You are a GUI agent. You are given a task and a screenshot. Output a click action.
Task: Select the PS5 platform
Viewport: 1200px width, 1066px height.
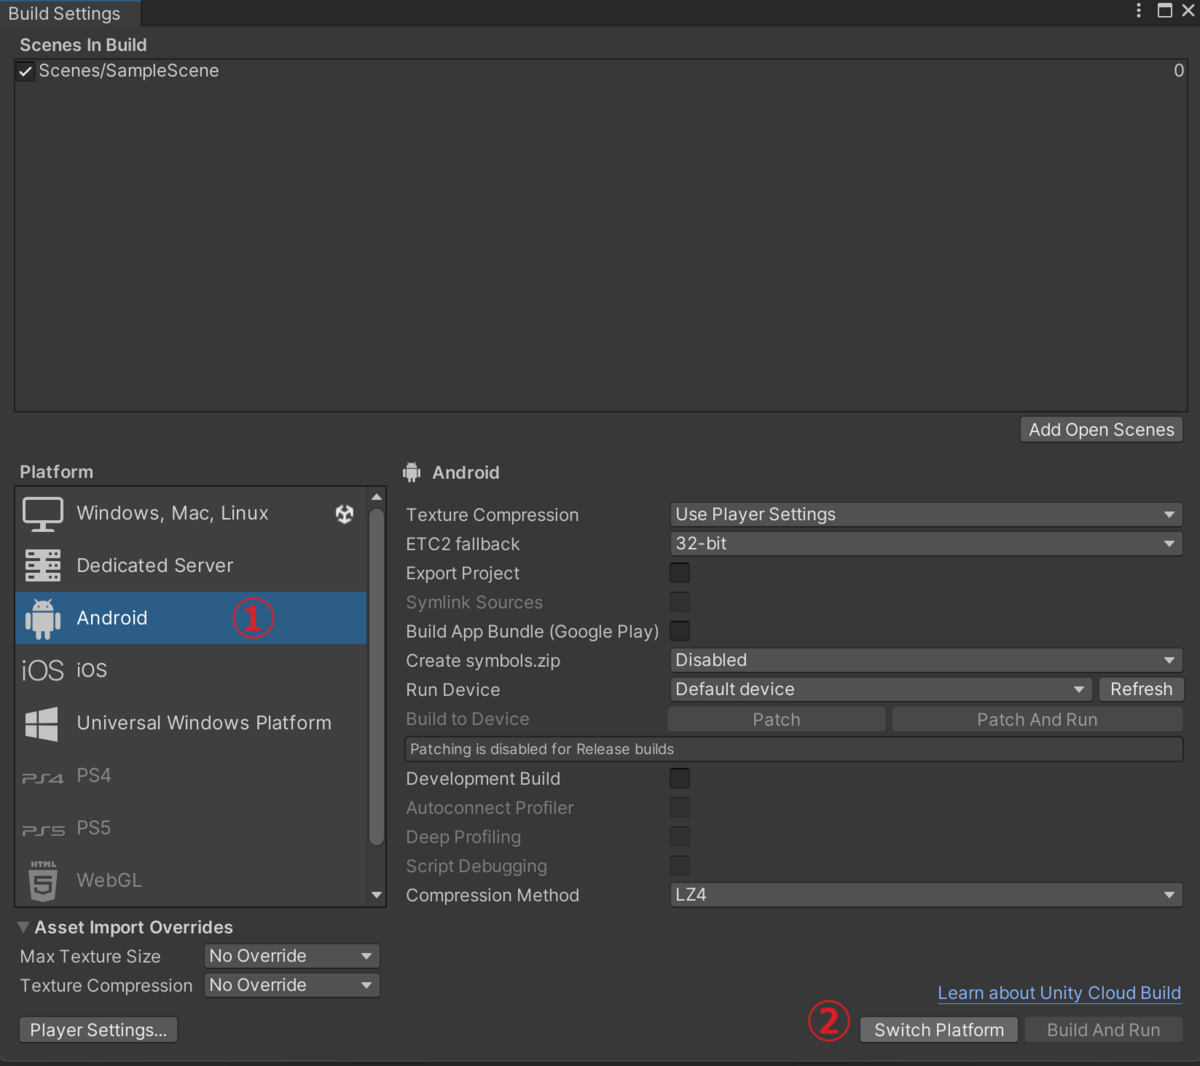click(191, 828)
